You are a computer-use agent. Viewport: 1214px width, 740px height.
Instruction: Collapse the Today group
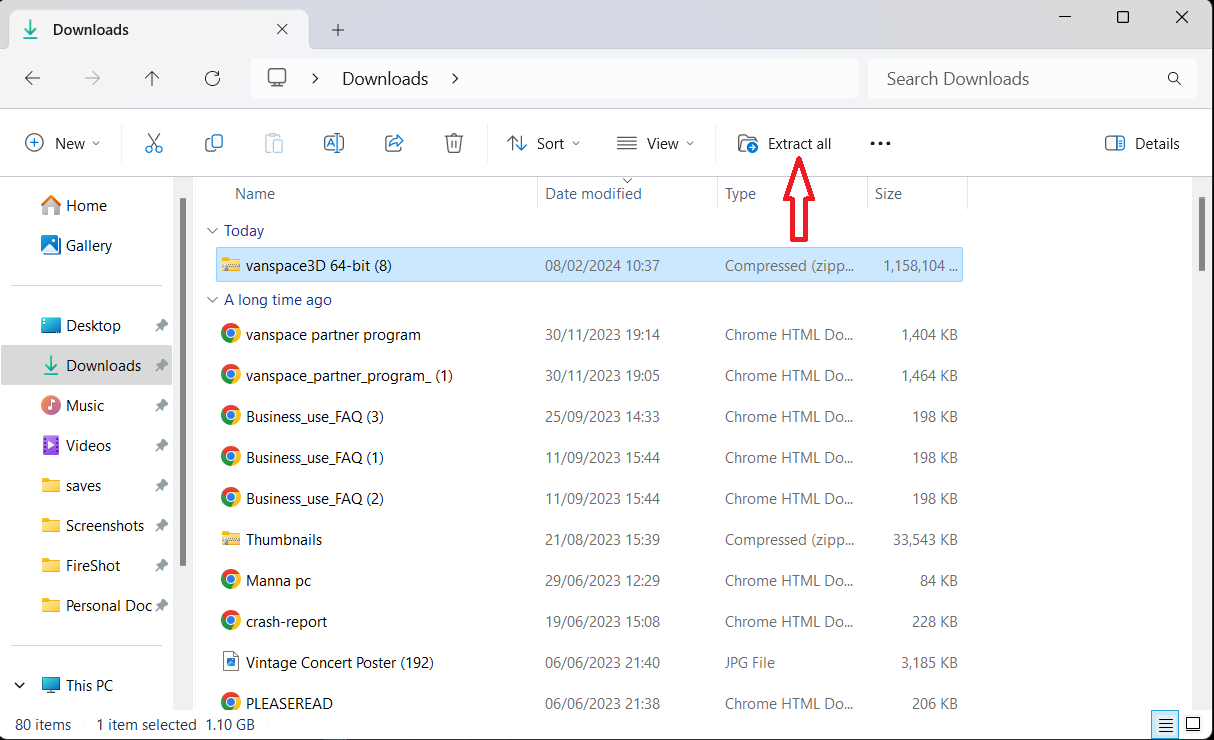click(x=212, y=230)
